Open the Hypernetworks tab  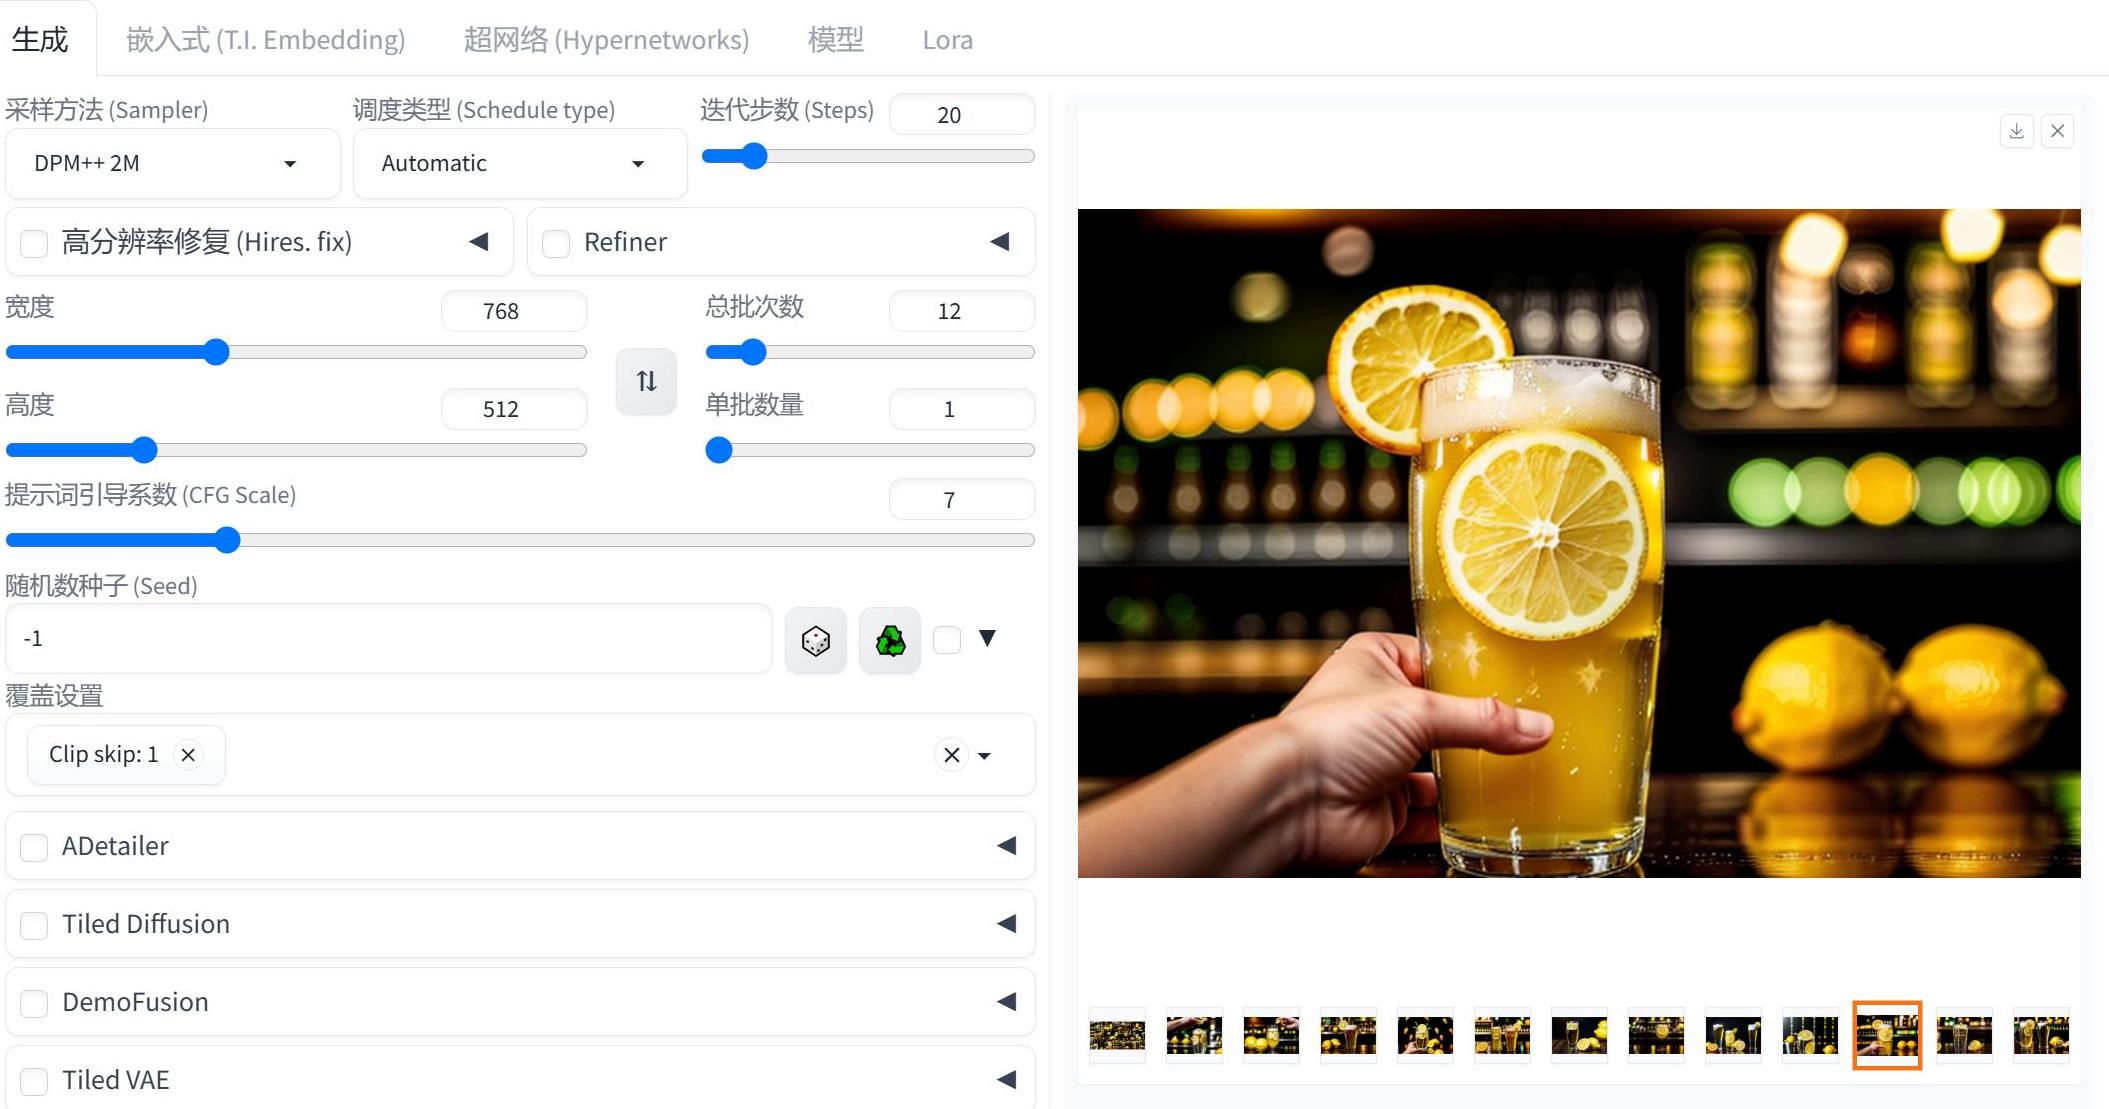tap(606, 40)
